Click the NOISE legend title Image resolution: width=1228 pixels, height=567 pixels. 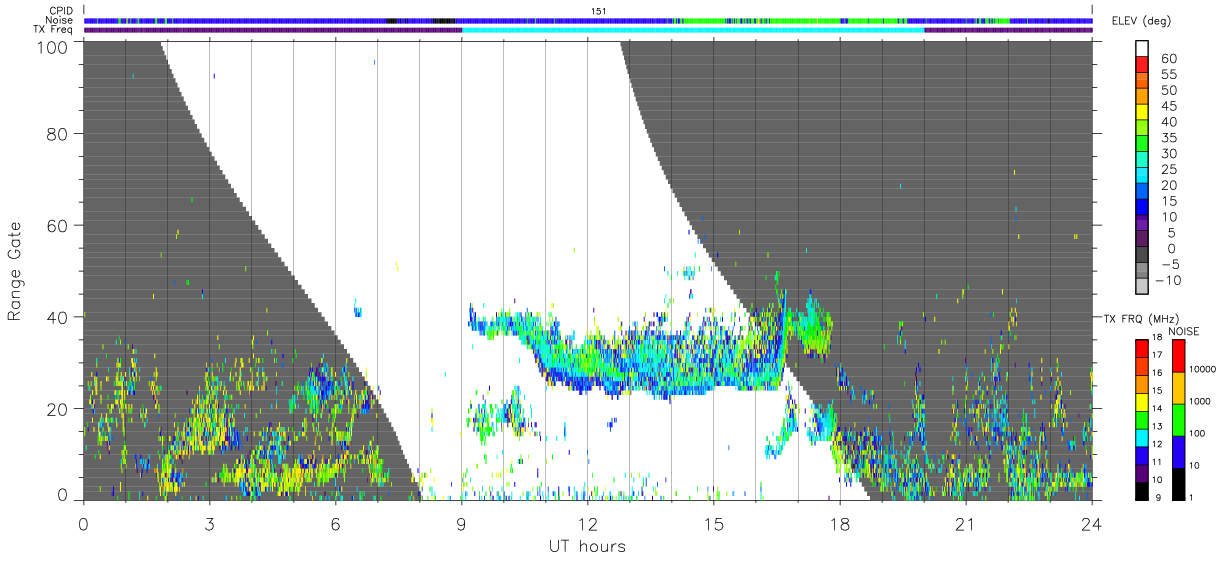click(1184, 331)
